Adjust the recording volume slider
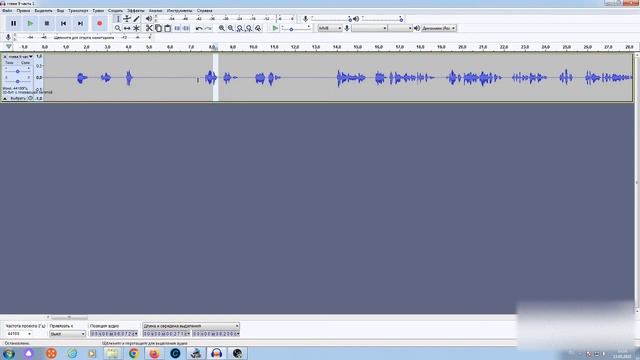The image size is (640, 360). click(x=331, y=19)
